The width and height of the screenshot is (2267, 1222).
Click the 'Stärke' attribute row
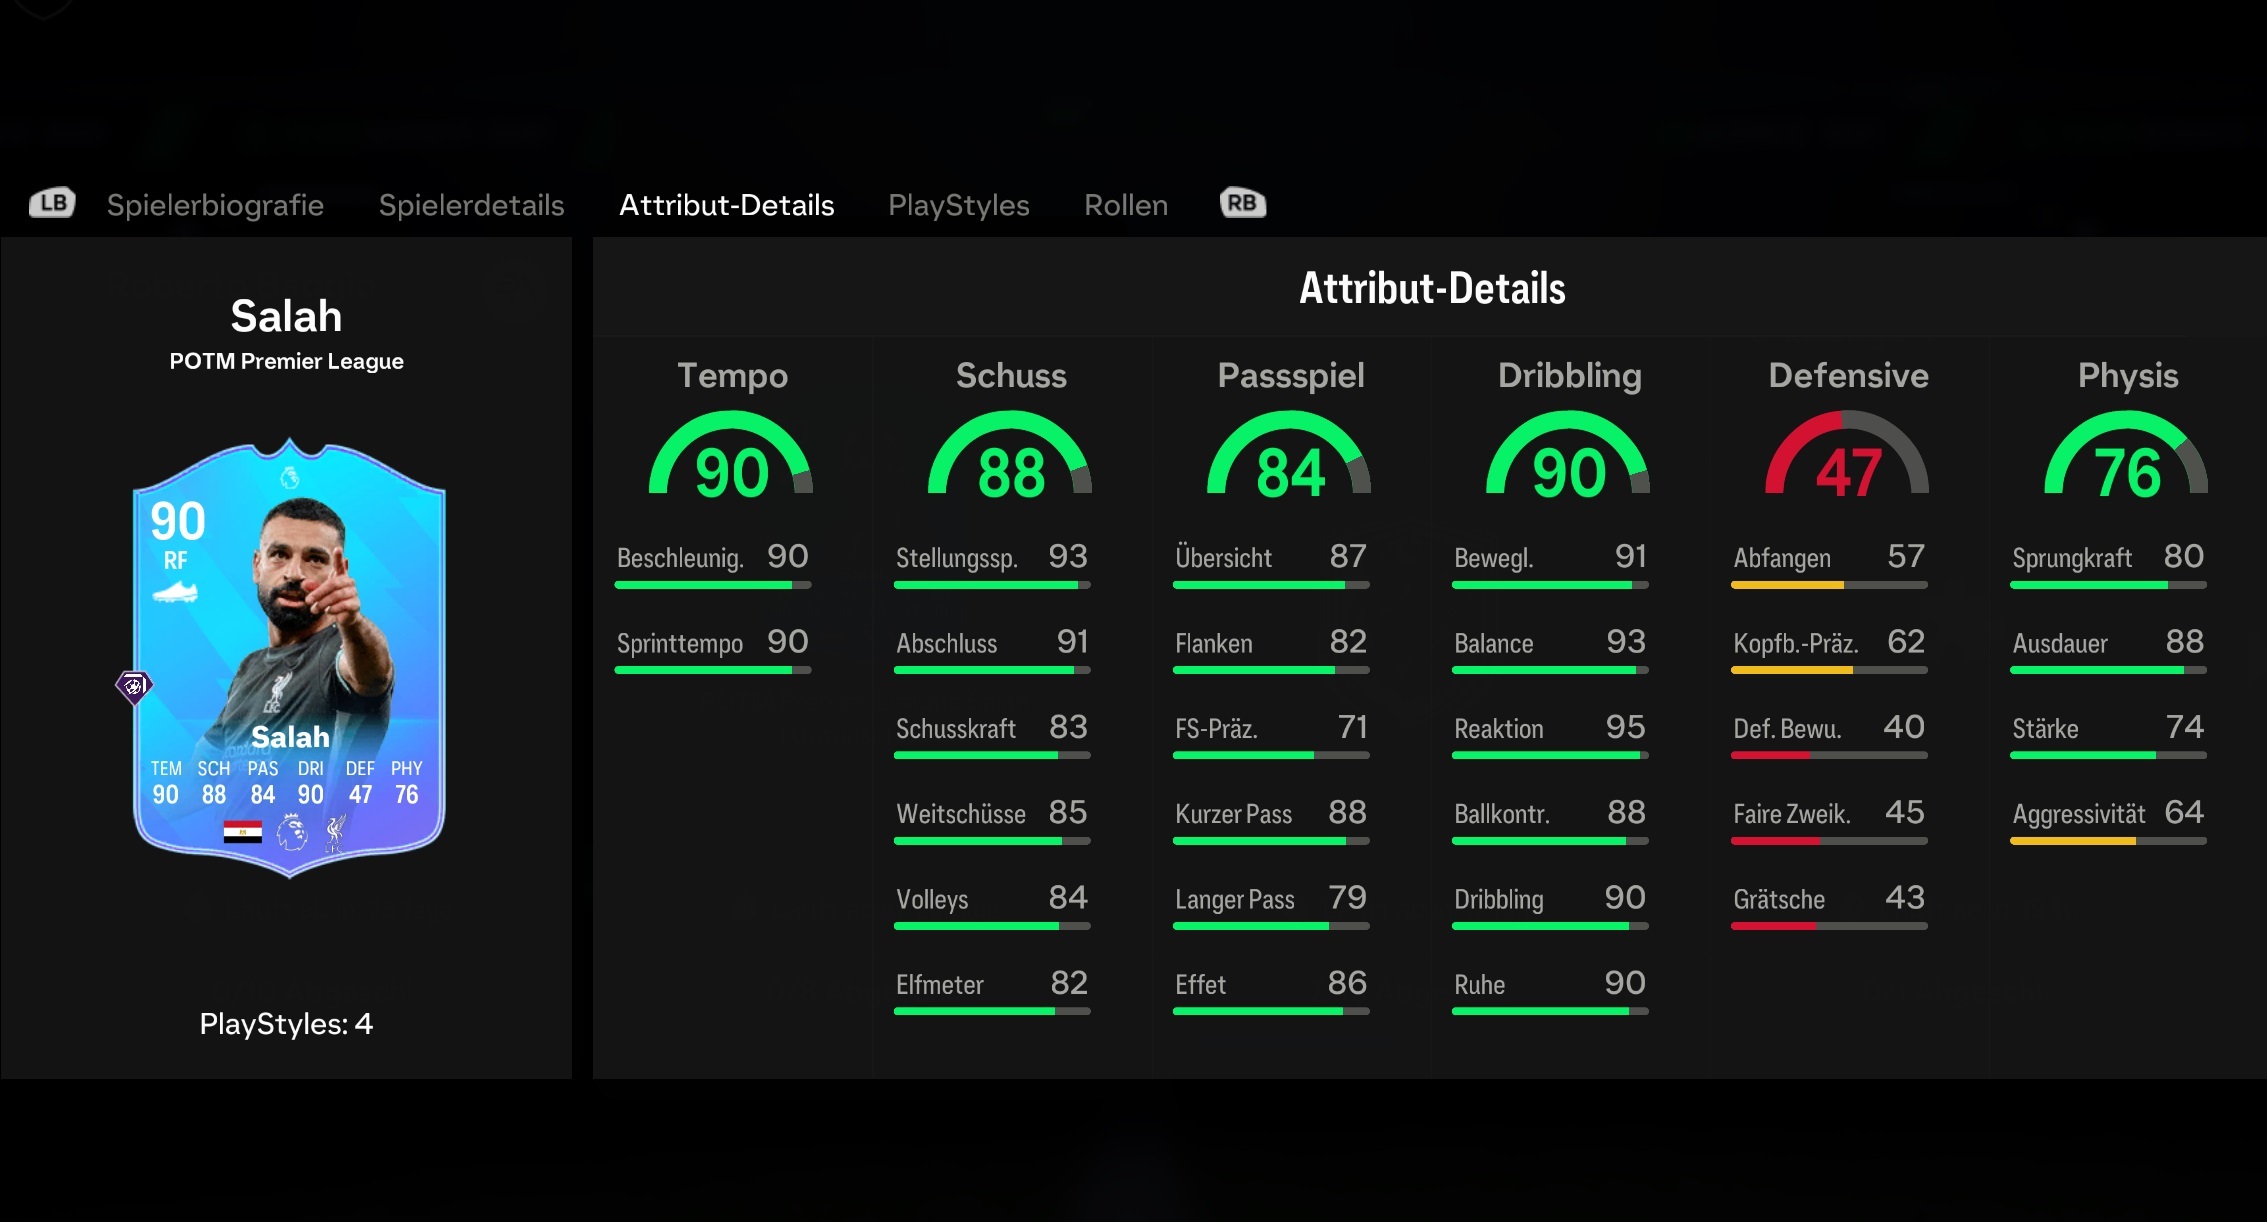[2108, 734]
